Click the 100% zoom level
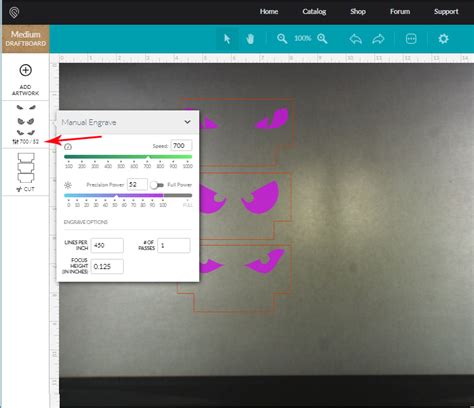This screenshot has height=408, width=474. (x=302, y=38)
